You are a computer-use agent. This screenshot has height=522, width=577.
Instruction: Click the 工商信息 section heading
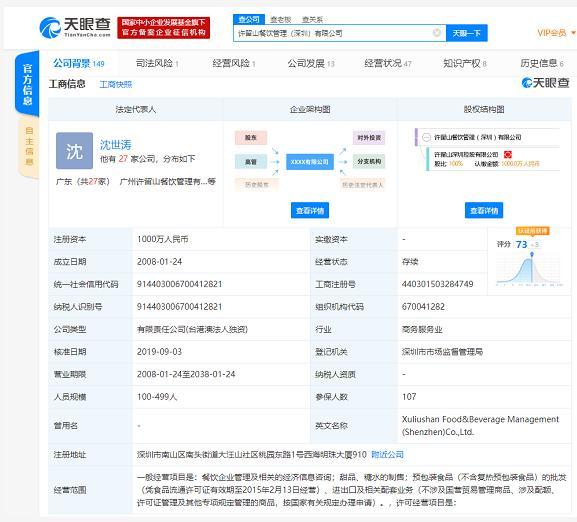click(67, 84)
